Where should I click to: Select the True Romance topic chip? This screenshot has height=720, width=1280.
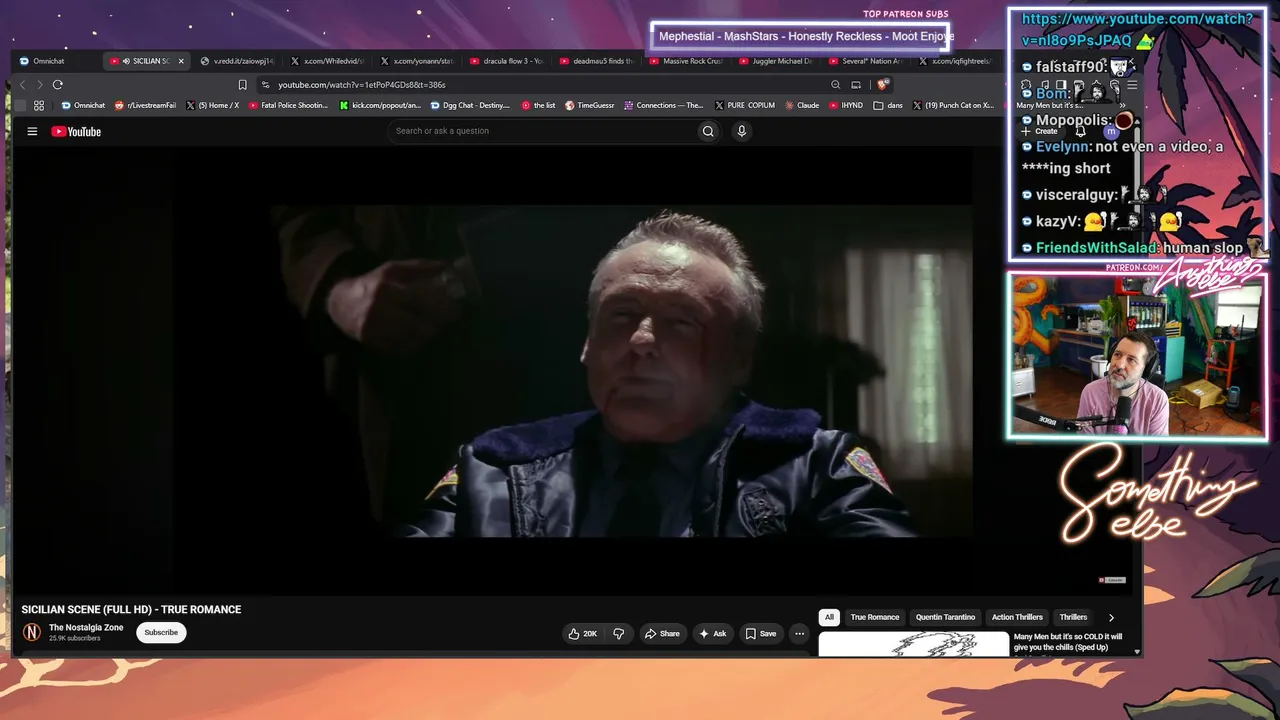coord(875,617)
